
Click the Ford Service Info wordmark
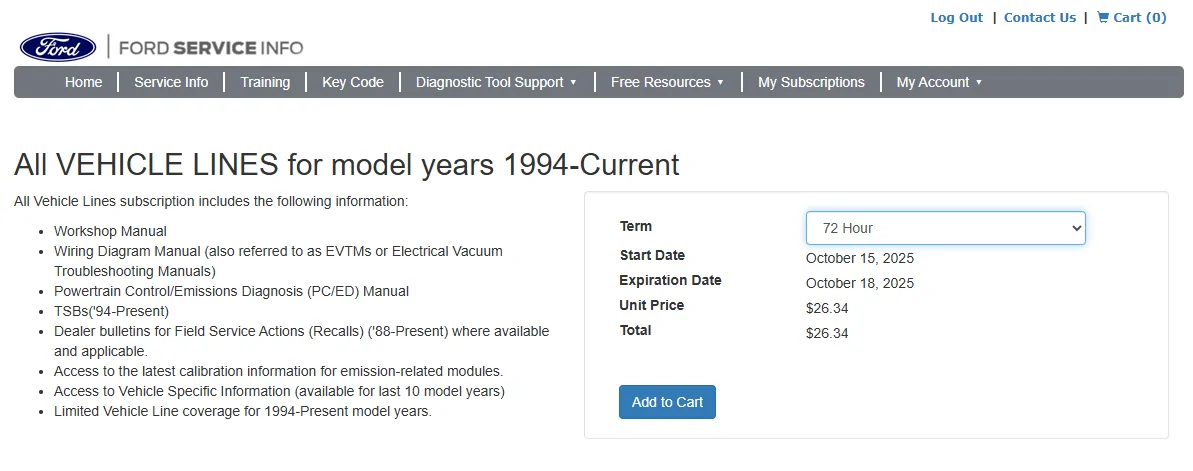[x=211, y=48]
